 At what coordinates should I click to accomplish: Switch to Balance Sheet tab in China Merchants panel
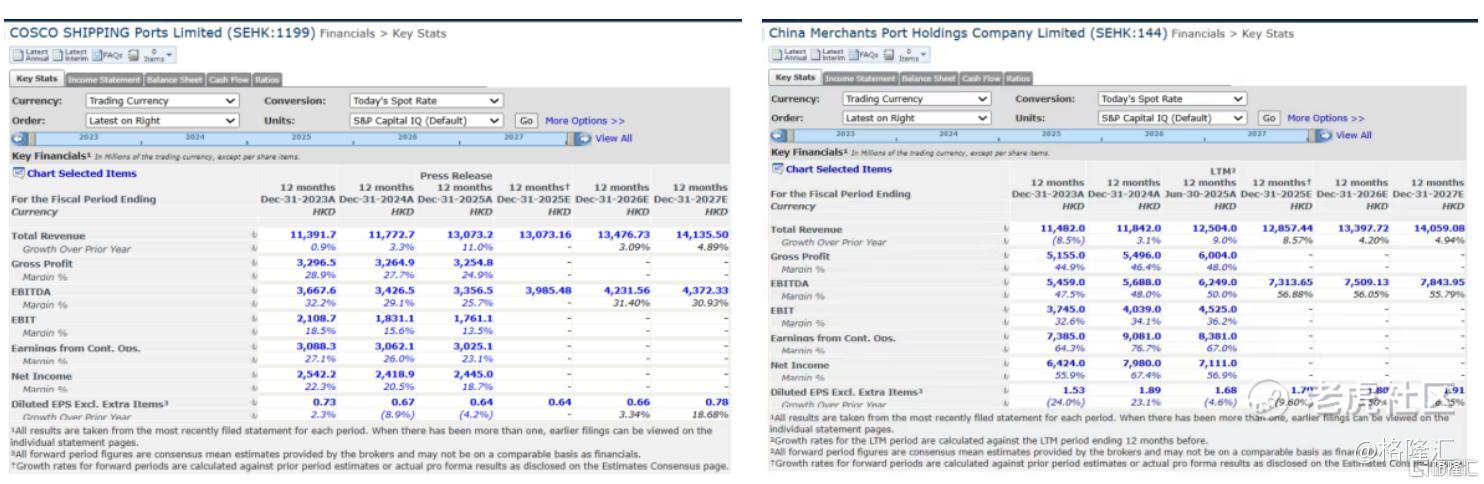click(929, 78)
